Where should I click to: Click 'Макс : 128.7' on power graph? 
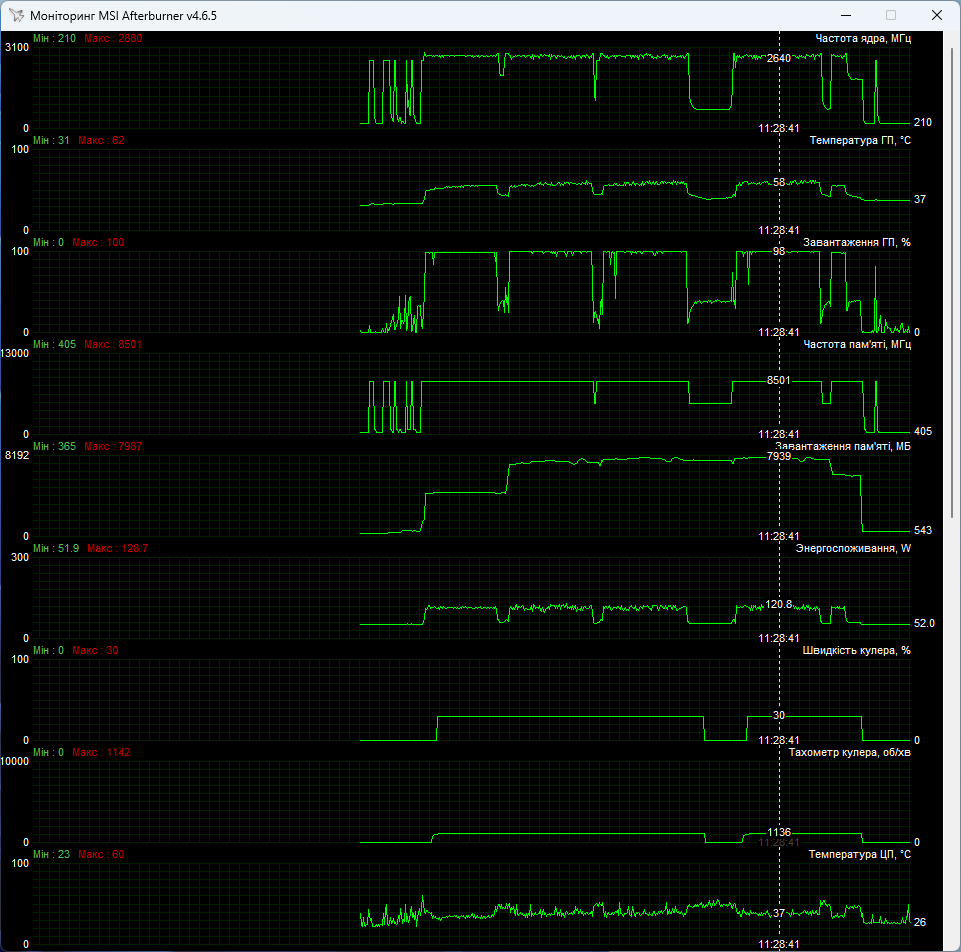click(118, 549)
